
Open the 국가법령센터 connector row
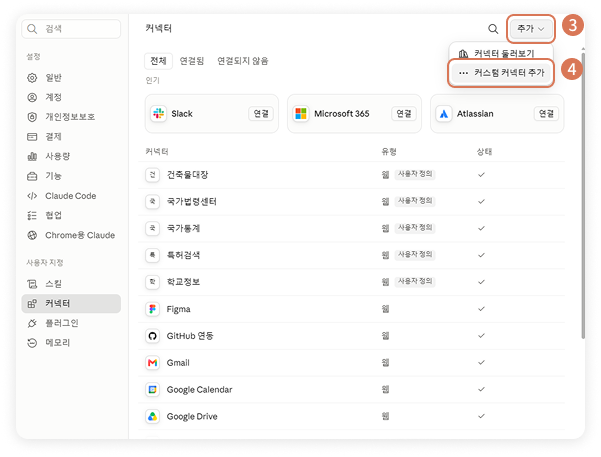pos(351,202)
